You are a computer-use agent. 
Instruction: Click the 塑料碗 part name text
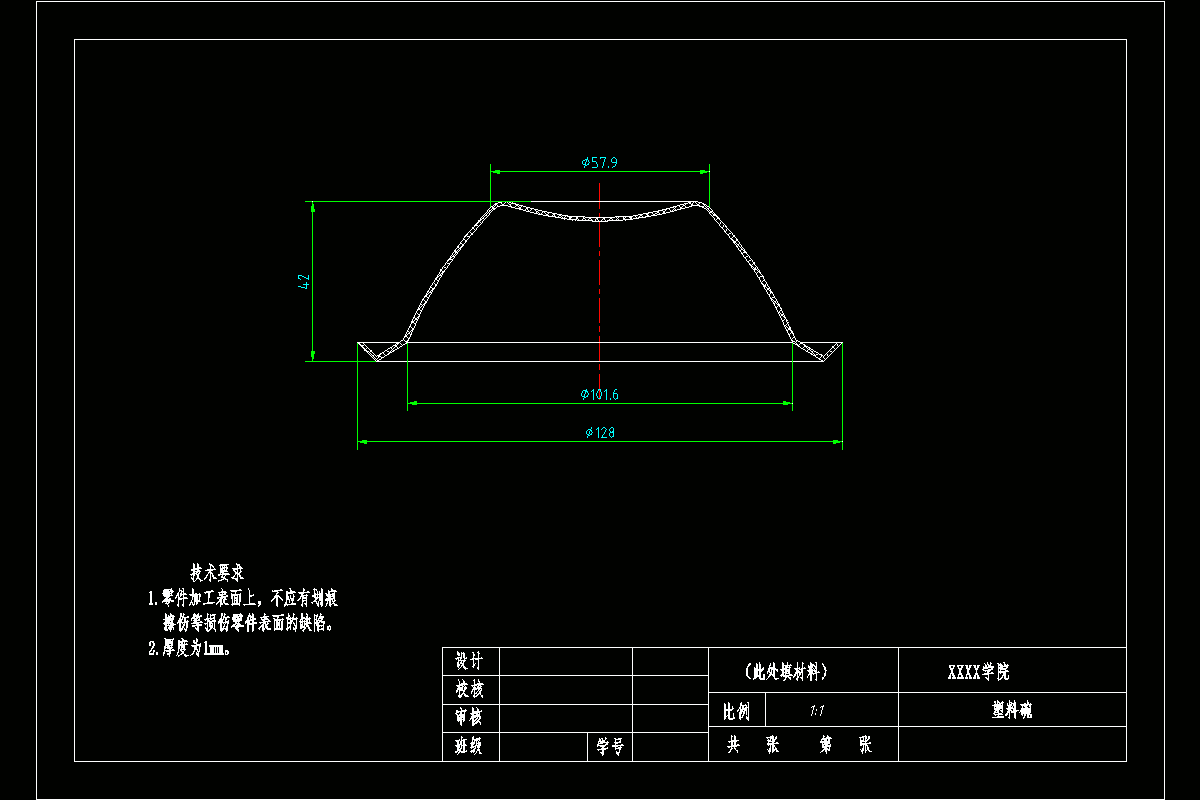click(1012, 710)
